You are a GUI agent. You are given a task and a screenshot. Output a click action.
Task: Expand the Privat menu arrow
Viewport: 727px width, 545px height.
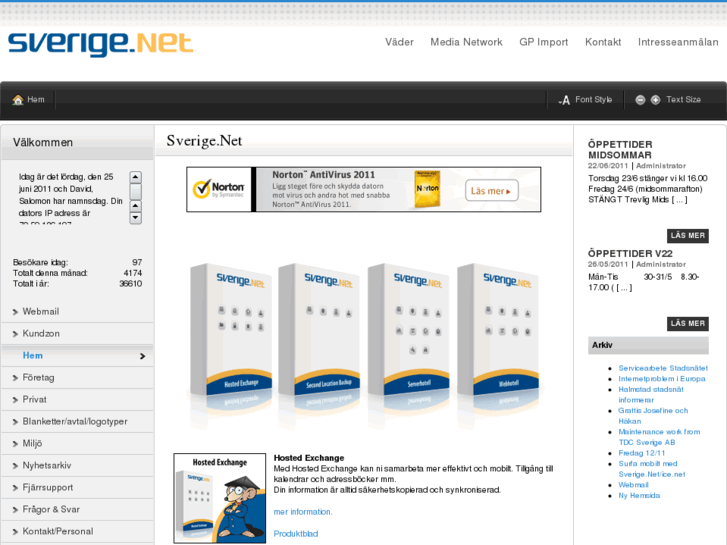pyautogui.click(x=15, y=400)
